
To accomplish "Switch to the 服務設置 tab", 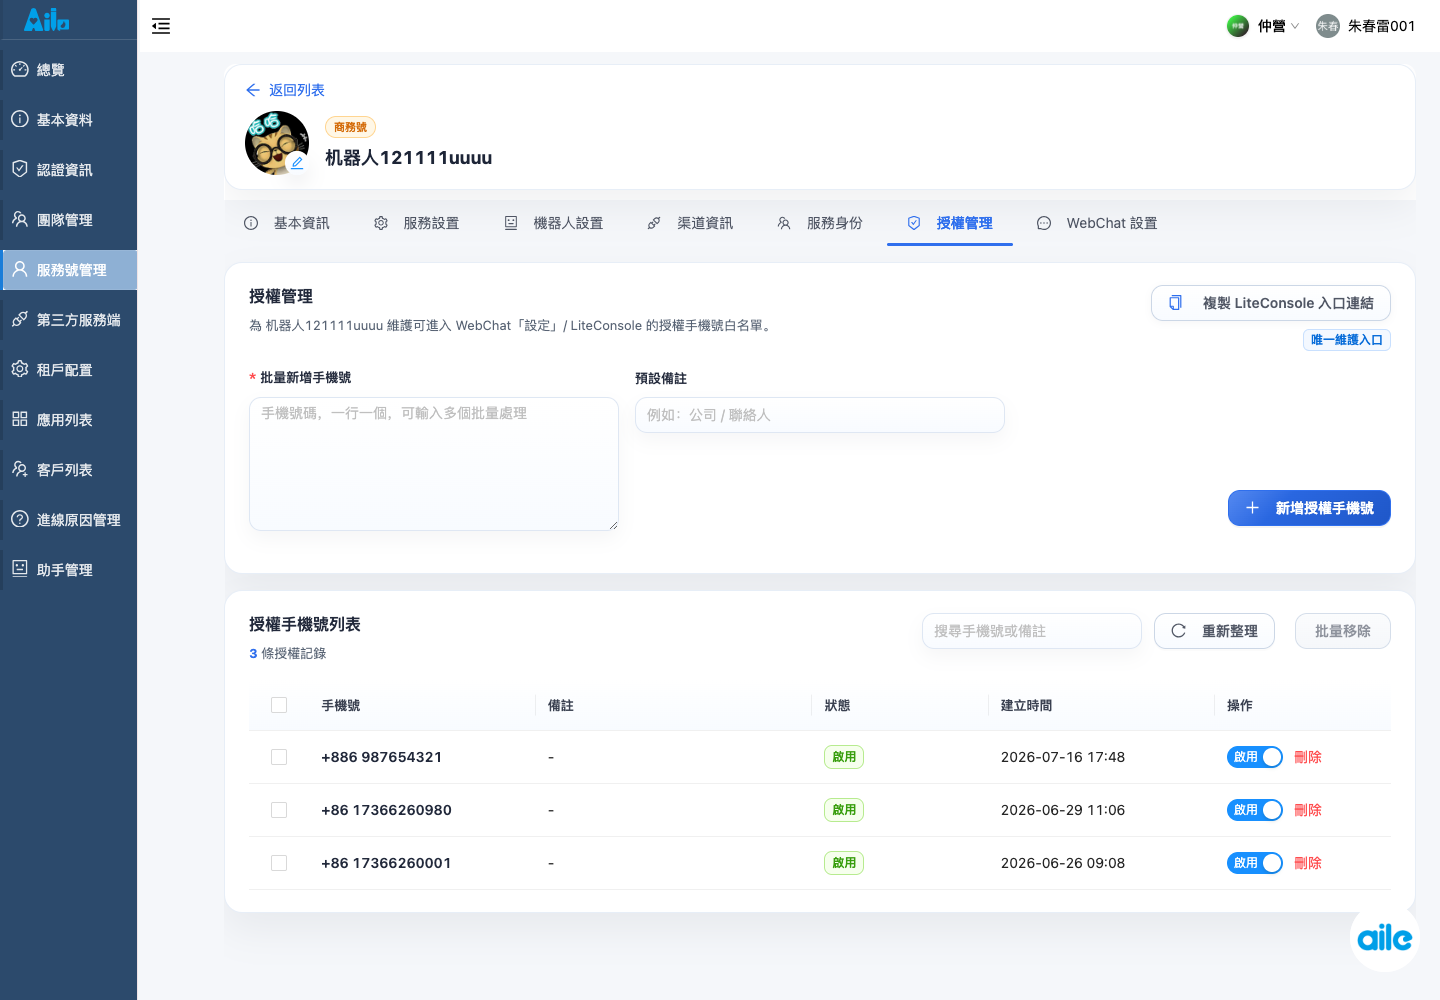I will click(x=417, y=223).
